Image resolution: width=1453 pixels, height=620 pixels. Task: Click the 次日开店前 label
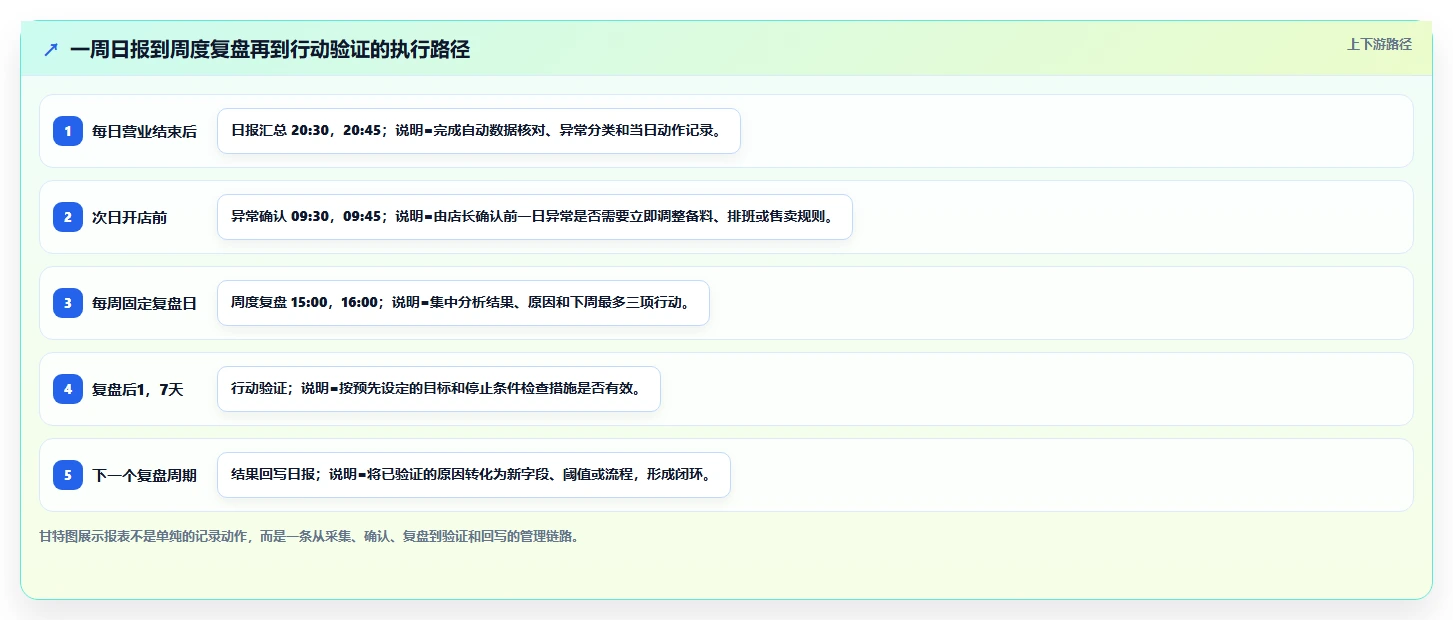(129, 217)
